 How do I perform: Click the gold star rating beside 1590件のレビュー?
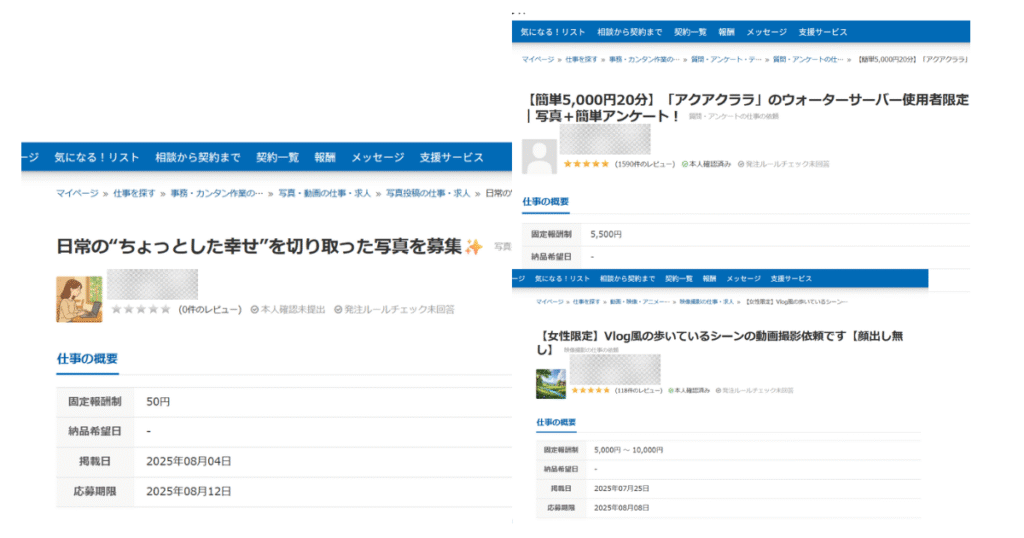[x=586, y=164]
